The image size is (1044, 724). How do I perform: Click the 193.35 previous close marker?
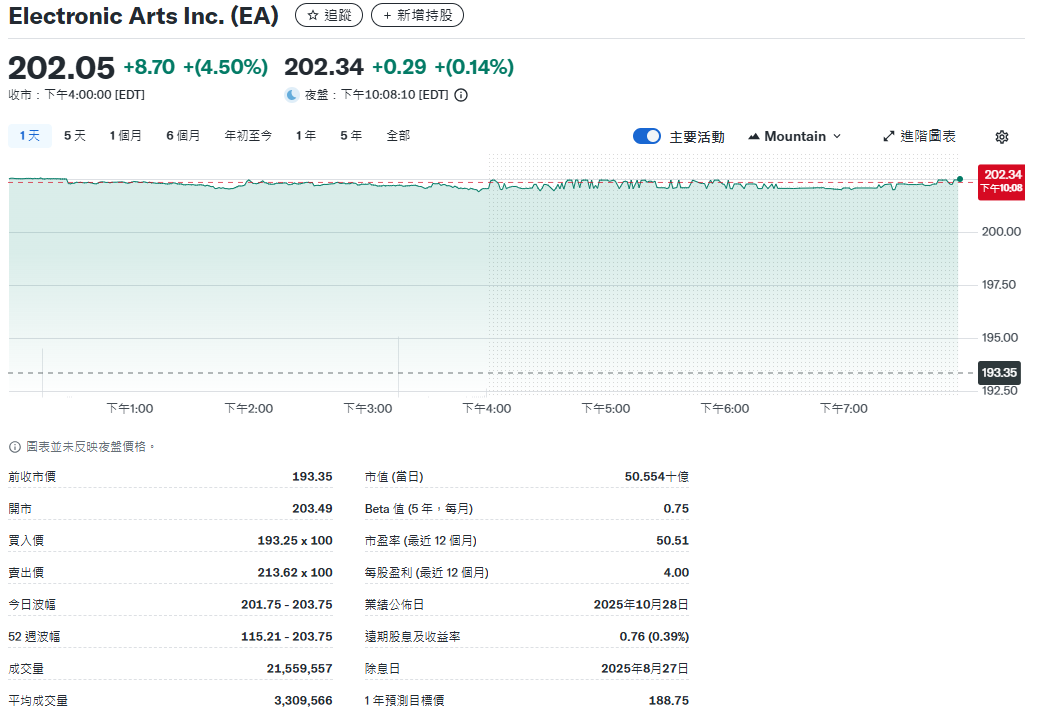tap(999, 373)
